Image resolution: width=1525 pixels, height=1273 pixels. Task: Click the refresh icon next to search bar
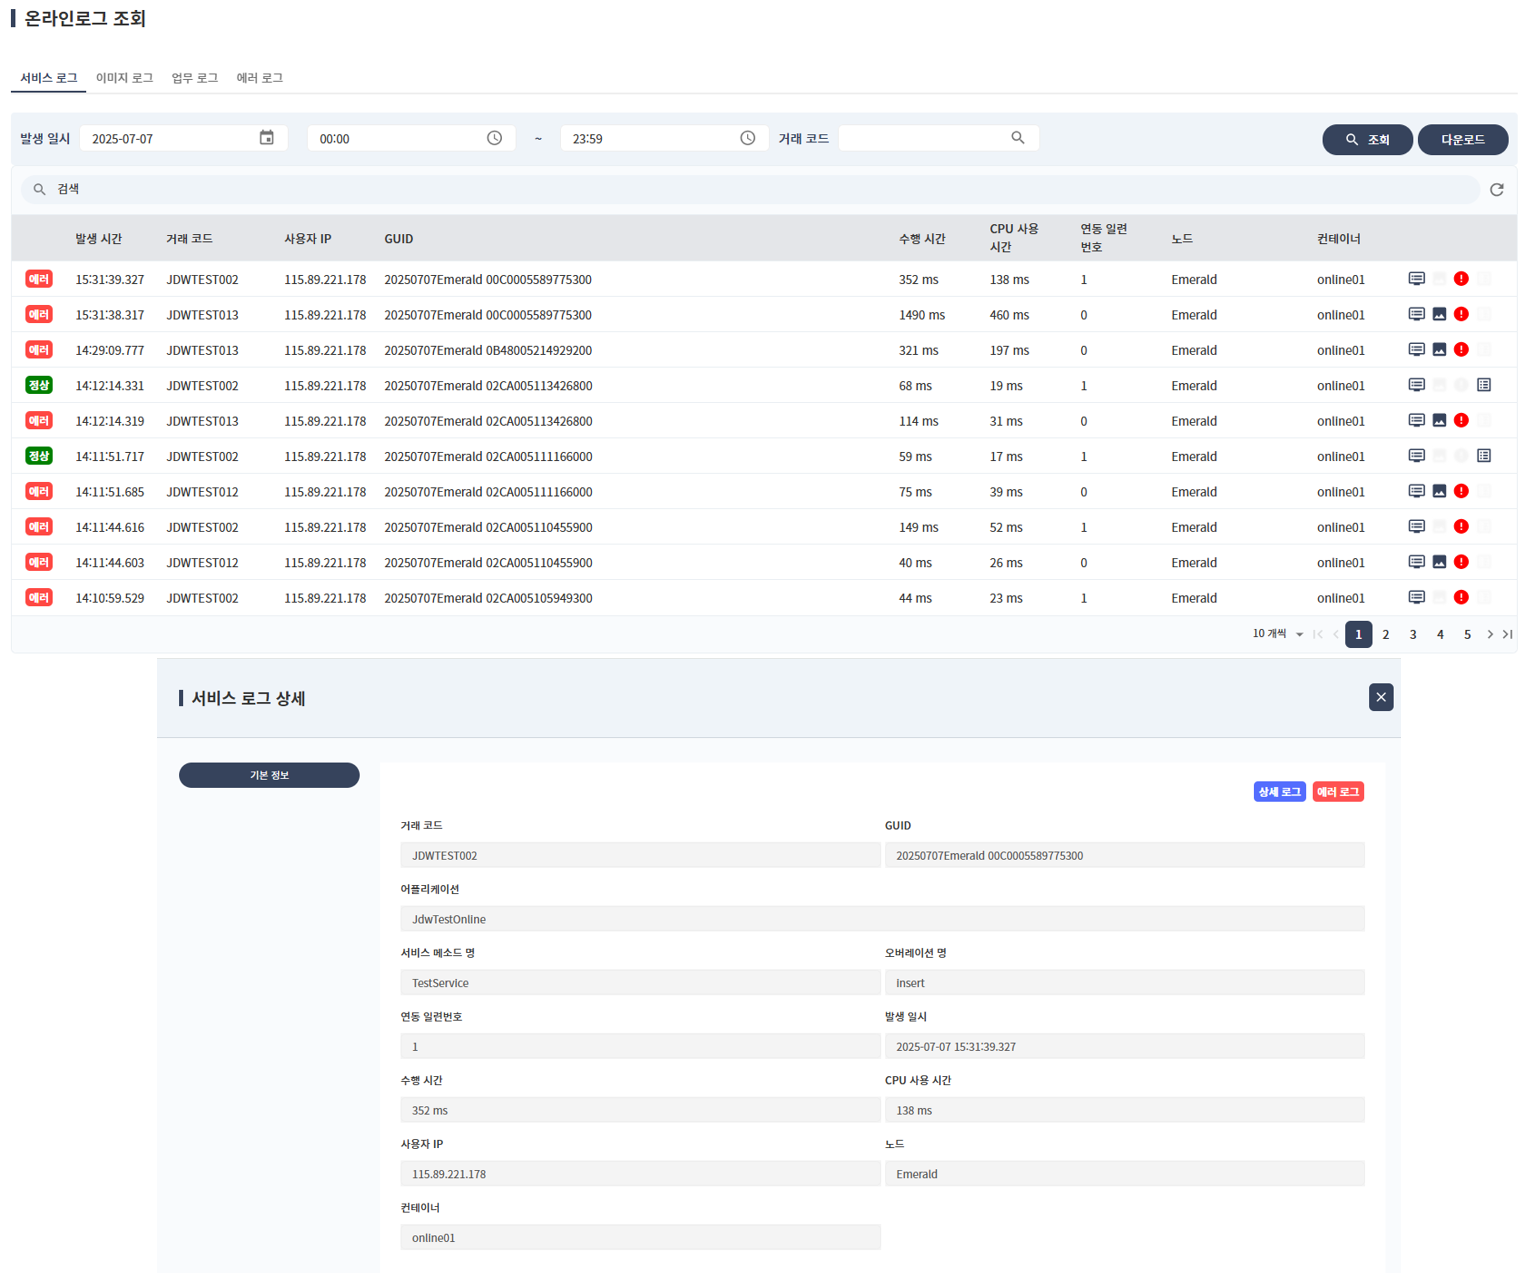tap(1496, 189)
